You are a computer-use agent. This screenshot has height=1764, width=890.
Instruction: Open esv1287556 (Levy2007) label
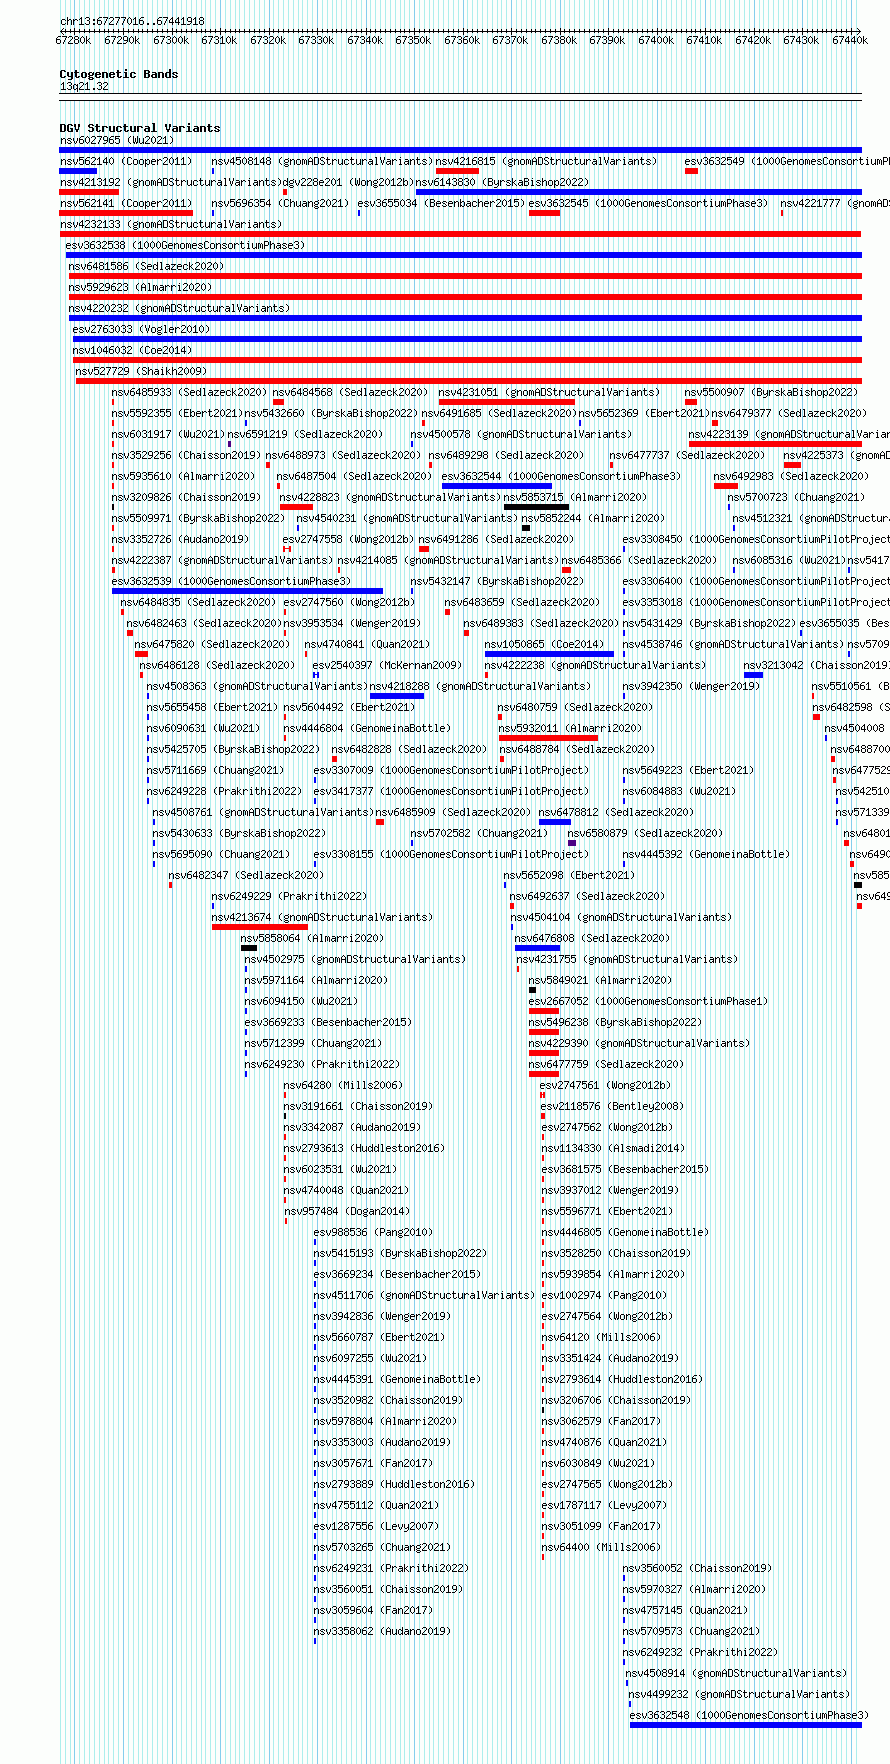point(377,1526)
